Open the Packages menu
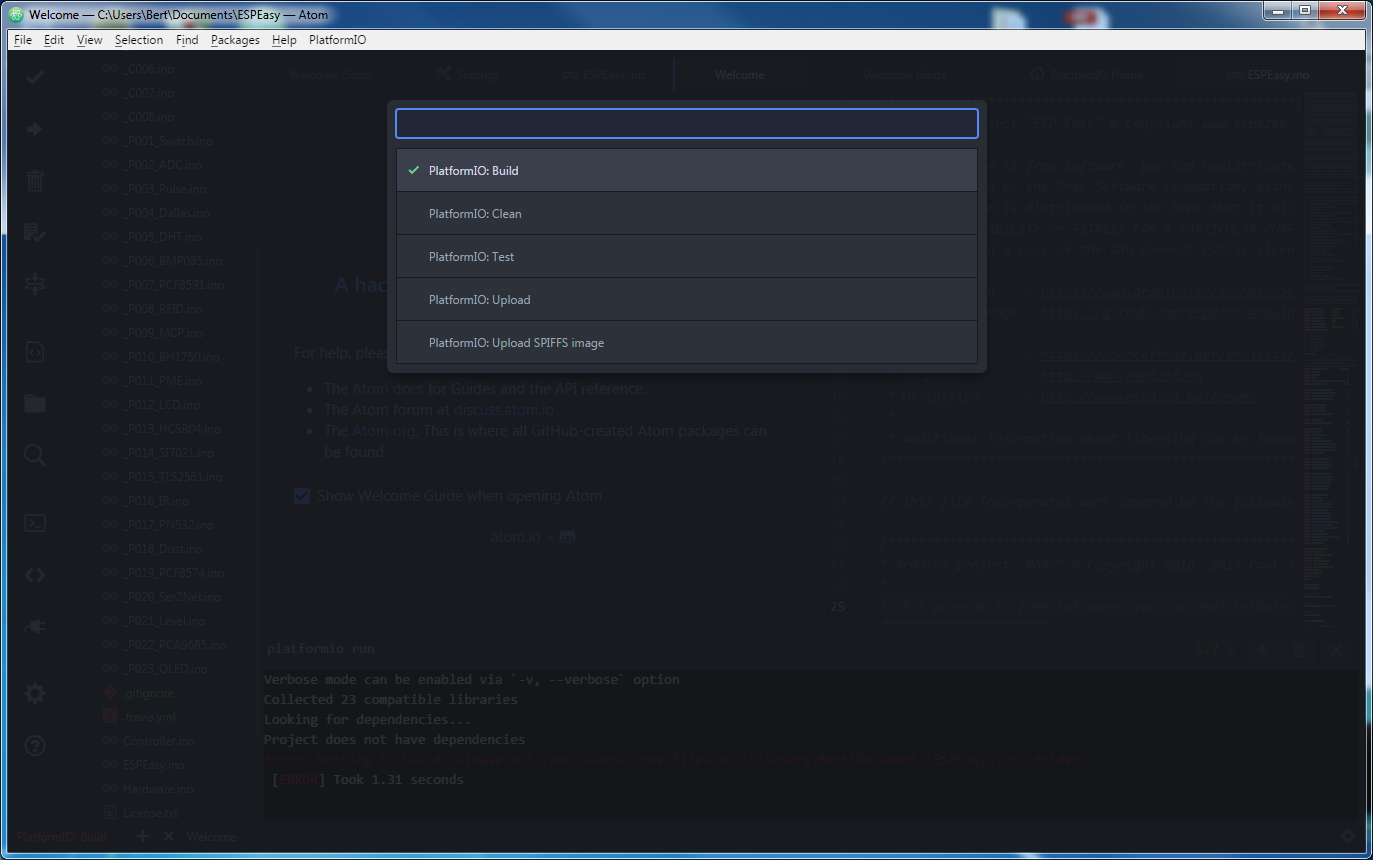 coord(235,40)
